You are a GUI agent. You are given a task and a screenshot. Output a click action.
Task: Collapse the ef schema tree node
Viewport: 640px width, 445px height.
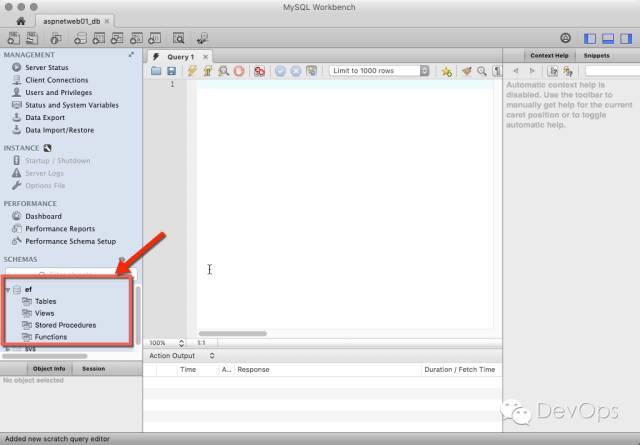tap(7, 289)
